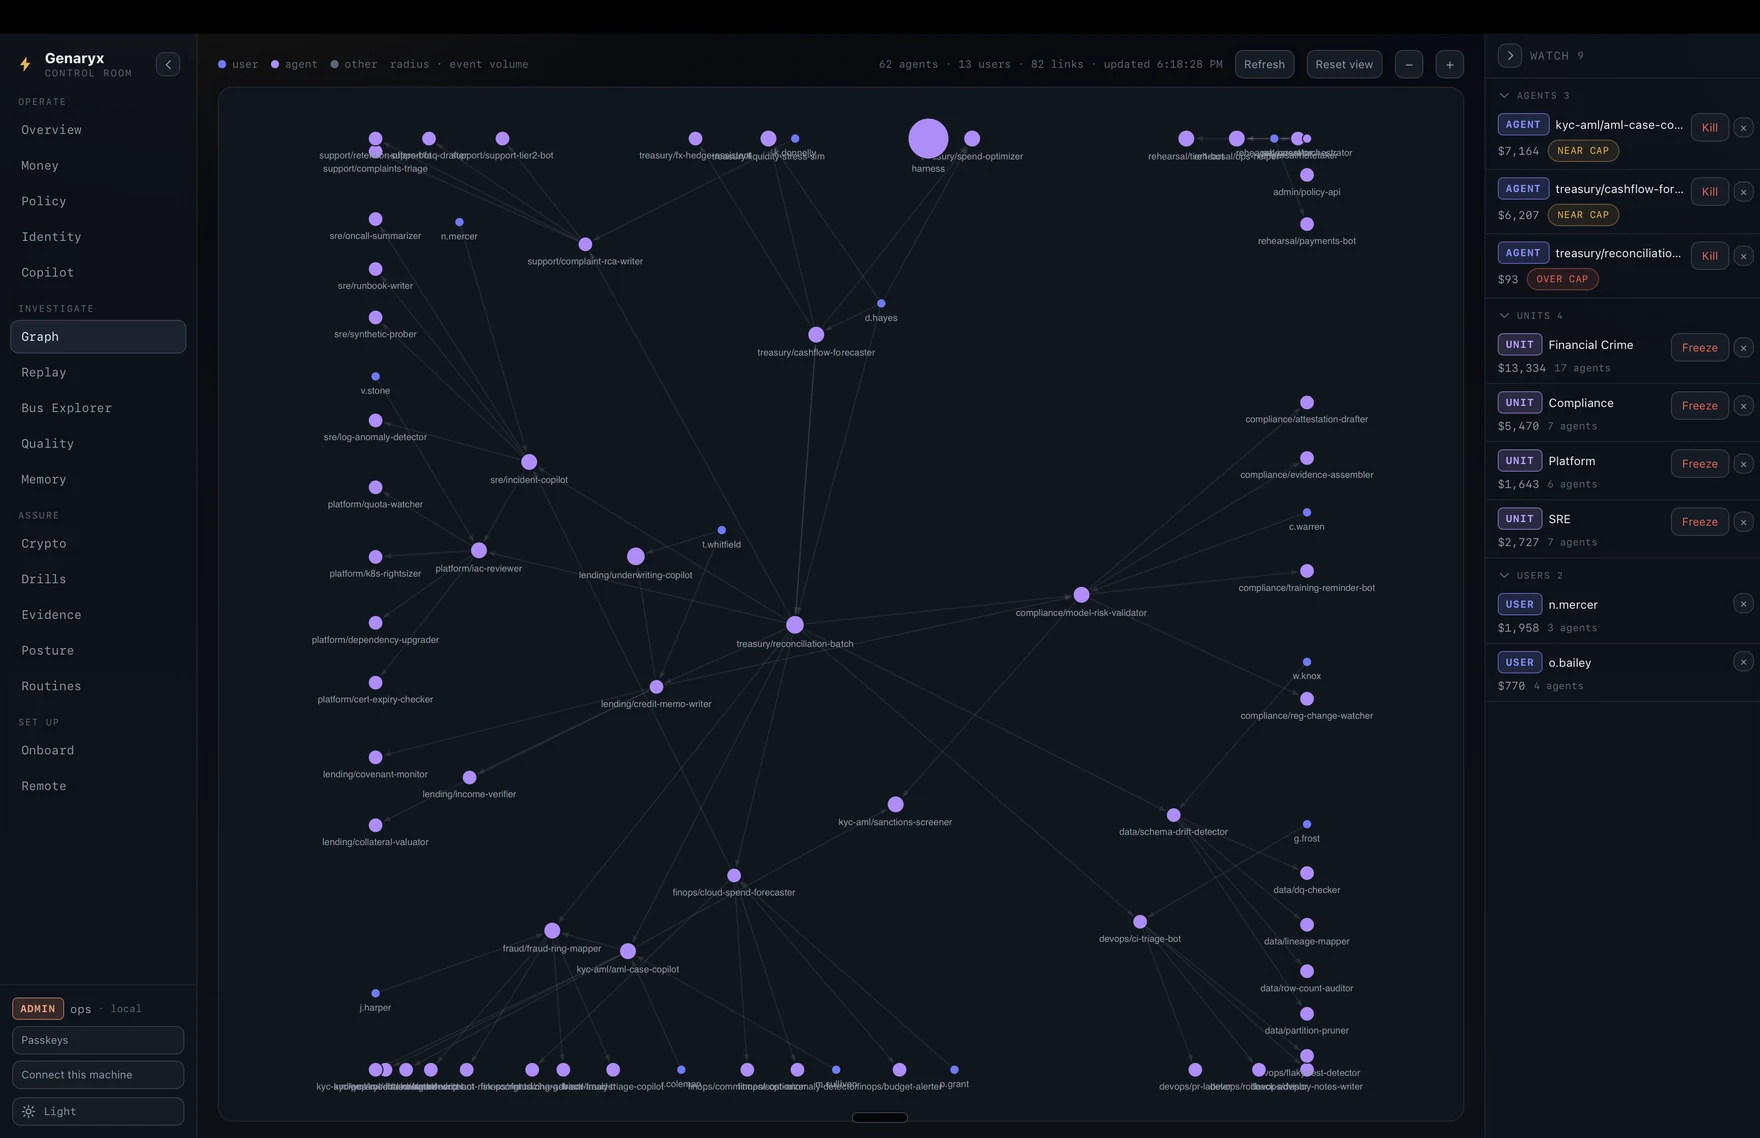Kill the treasury/cashflow-for agent
Image resolution: width=1760 pixels, height=1138 pixels.
click(1710, 191)
